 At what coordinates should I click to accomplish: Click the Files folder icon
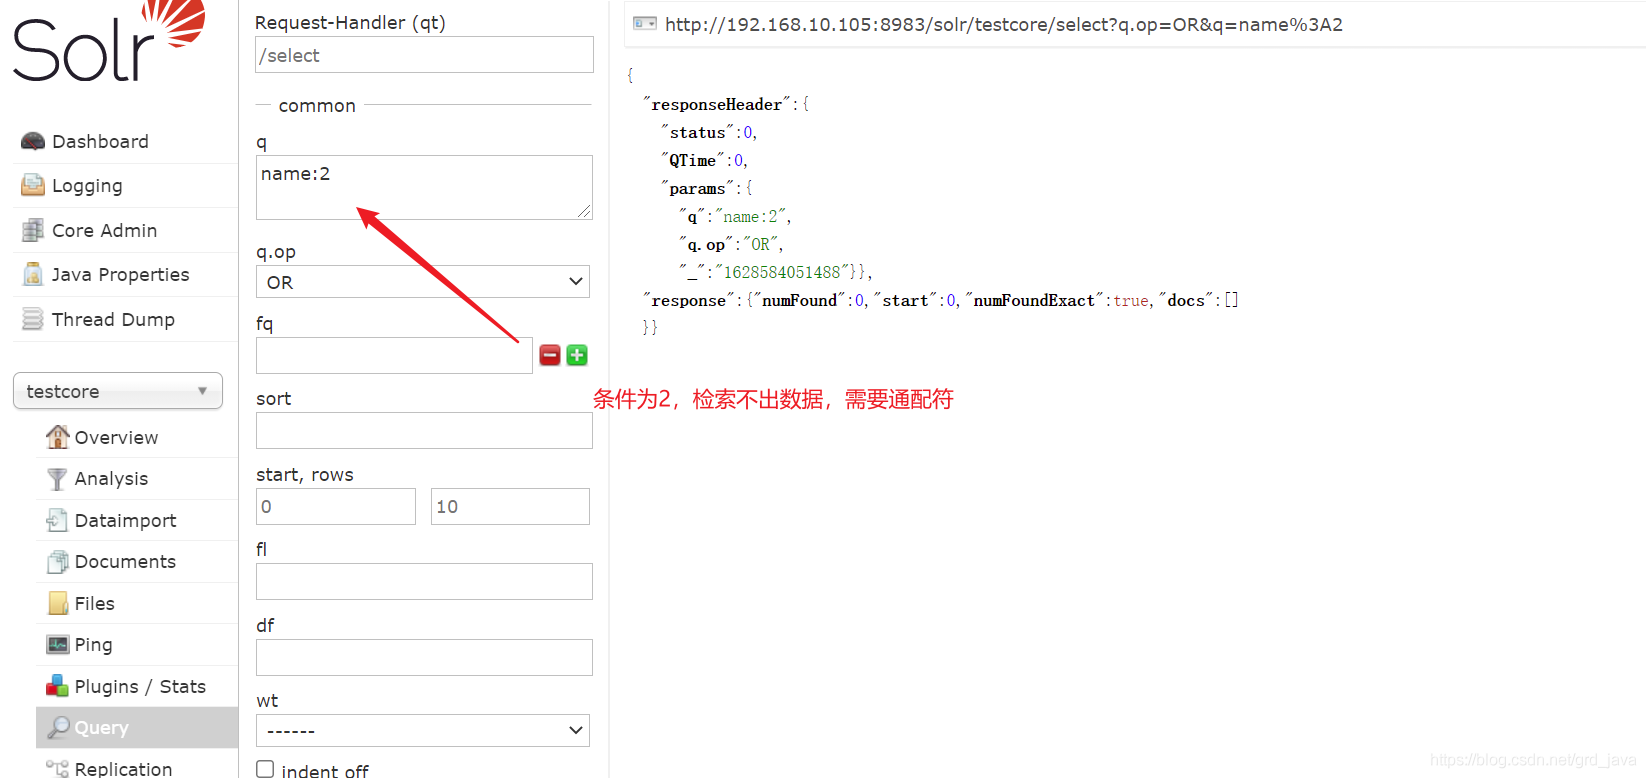tap(58, 603)
